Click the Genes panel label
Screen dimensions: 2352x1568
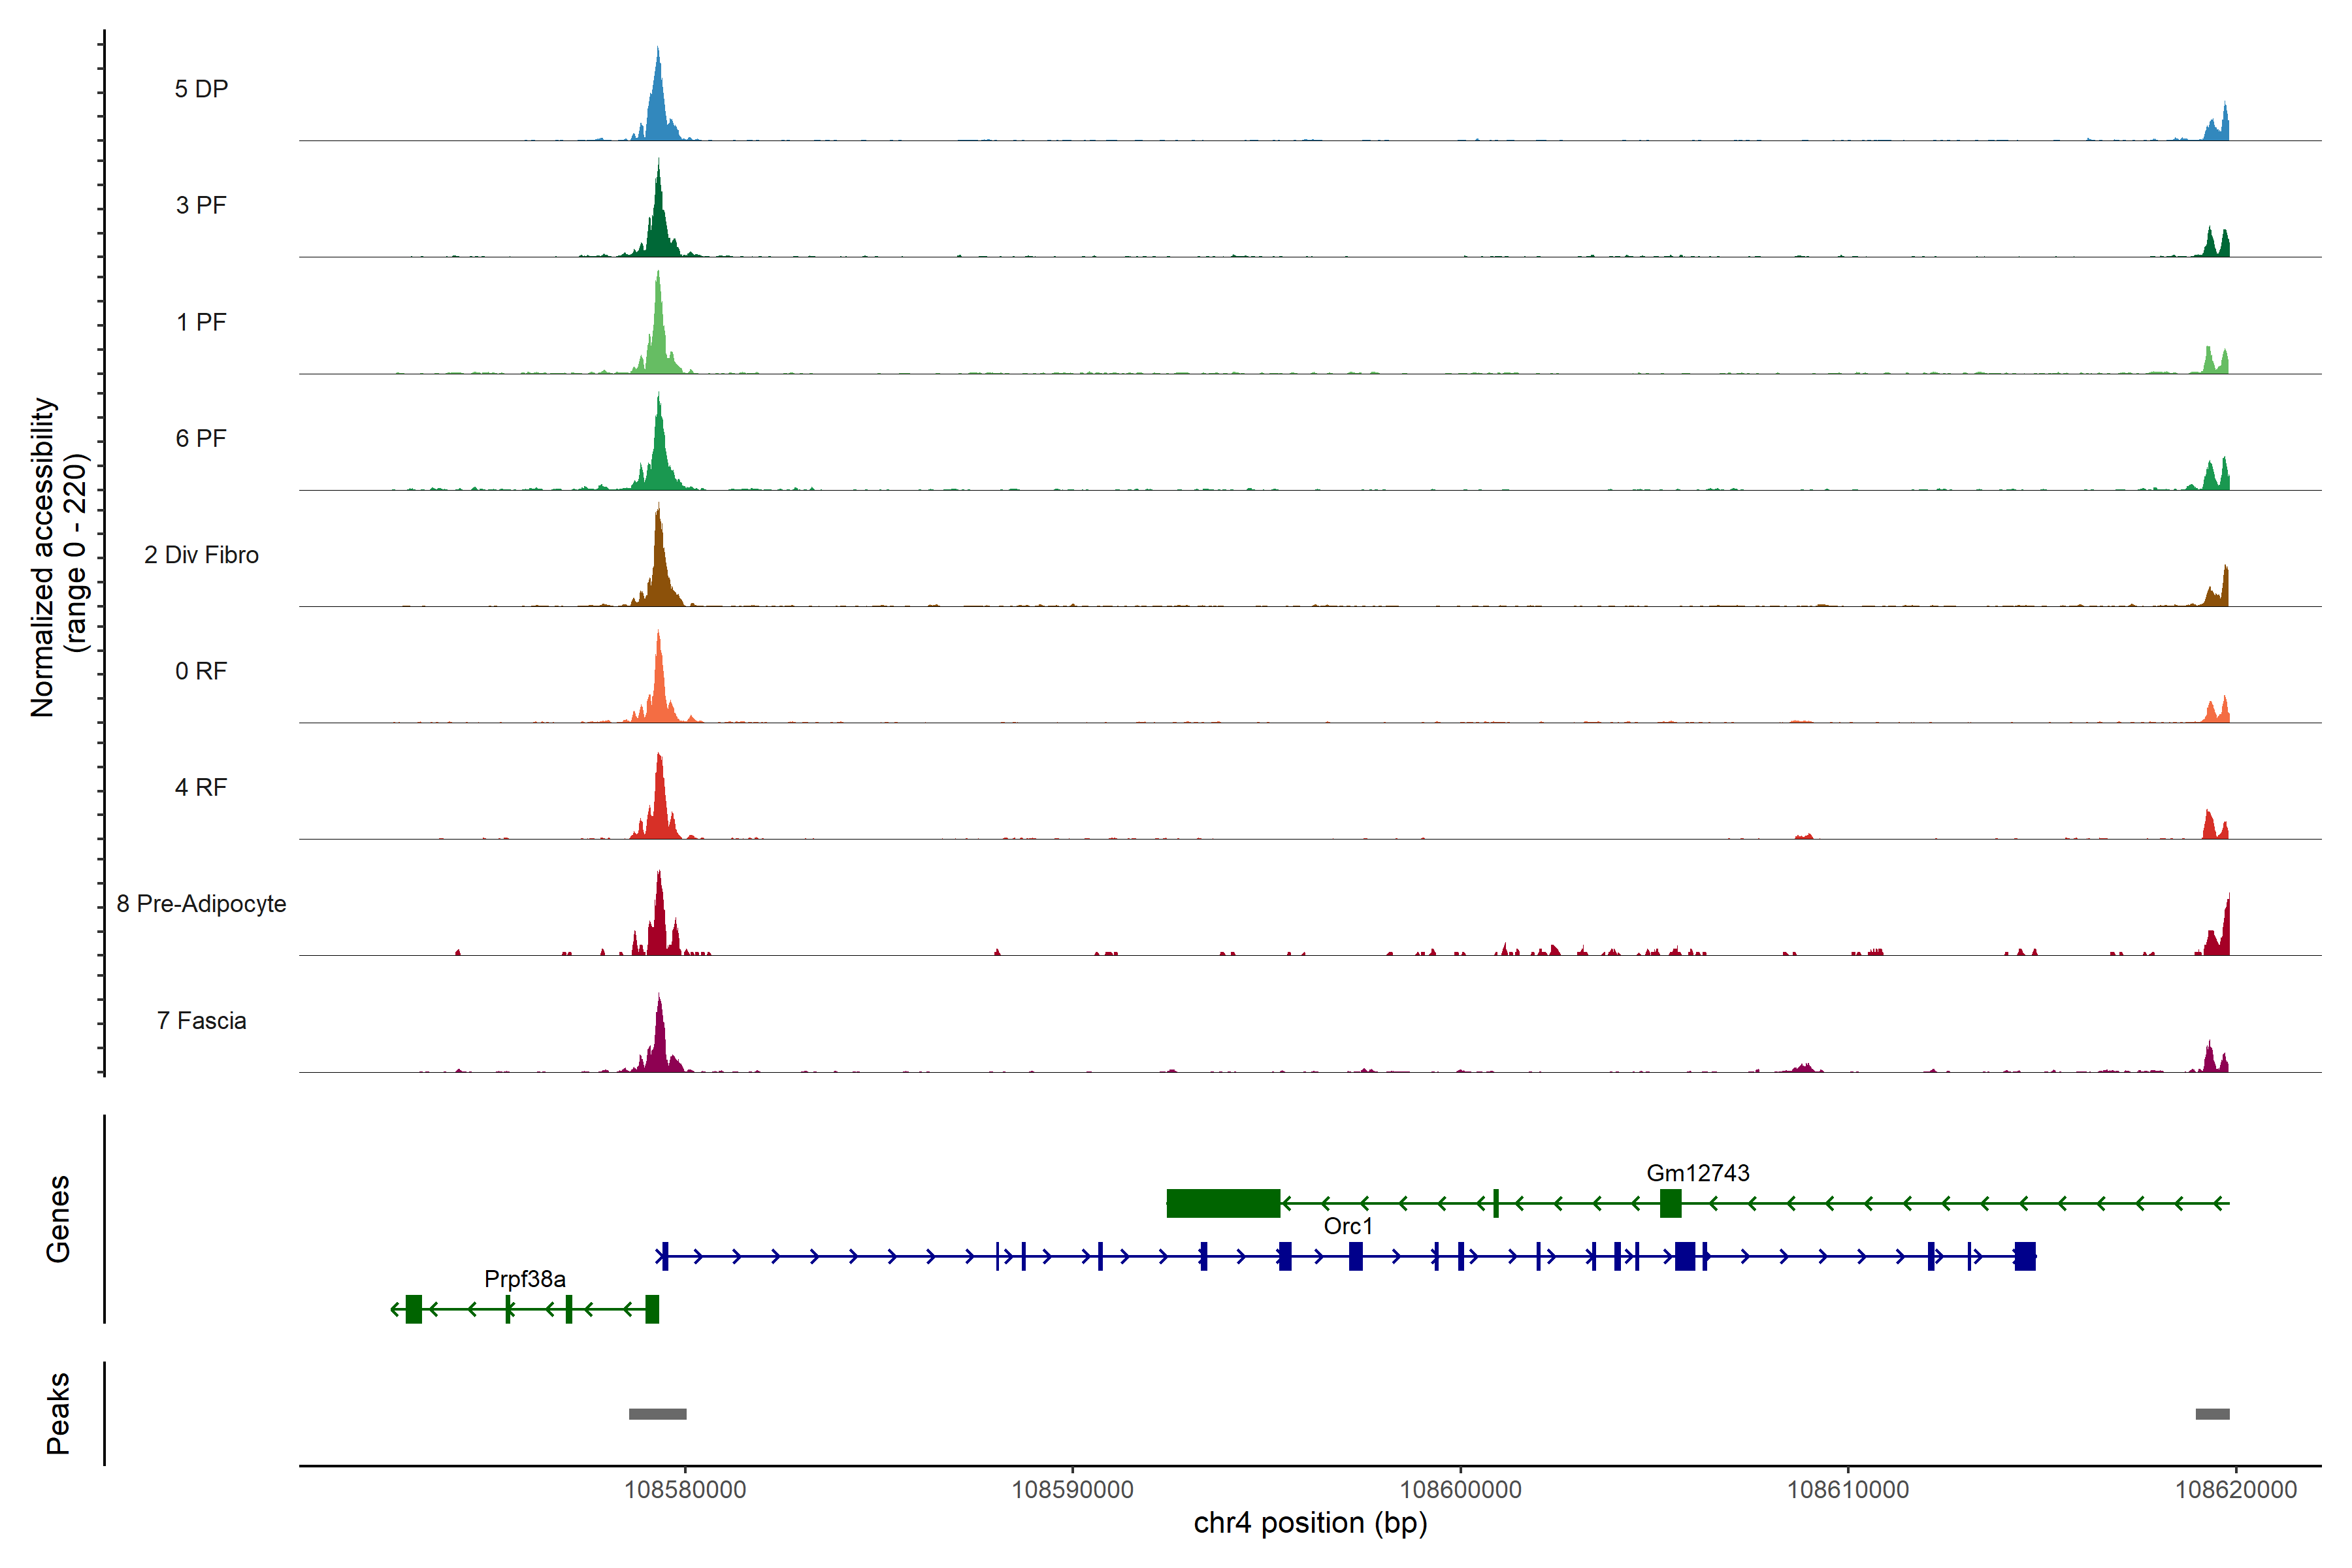[58, 1219]
